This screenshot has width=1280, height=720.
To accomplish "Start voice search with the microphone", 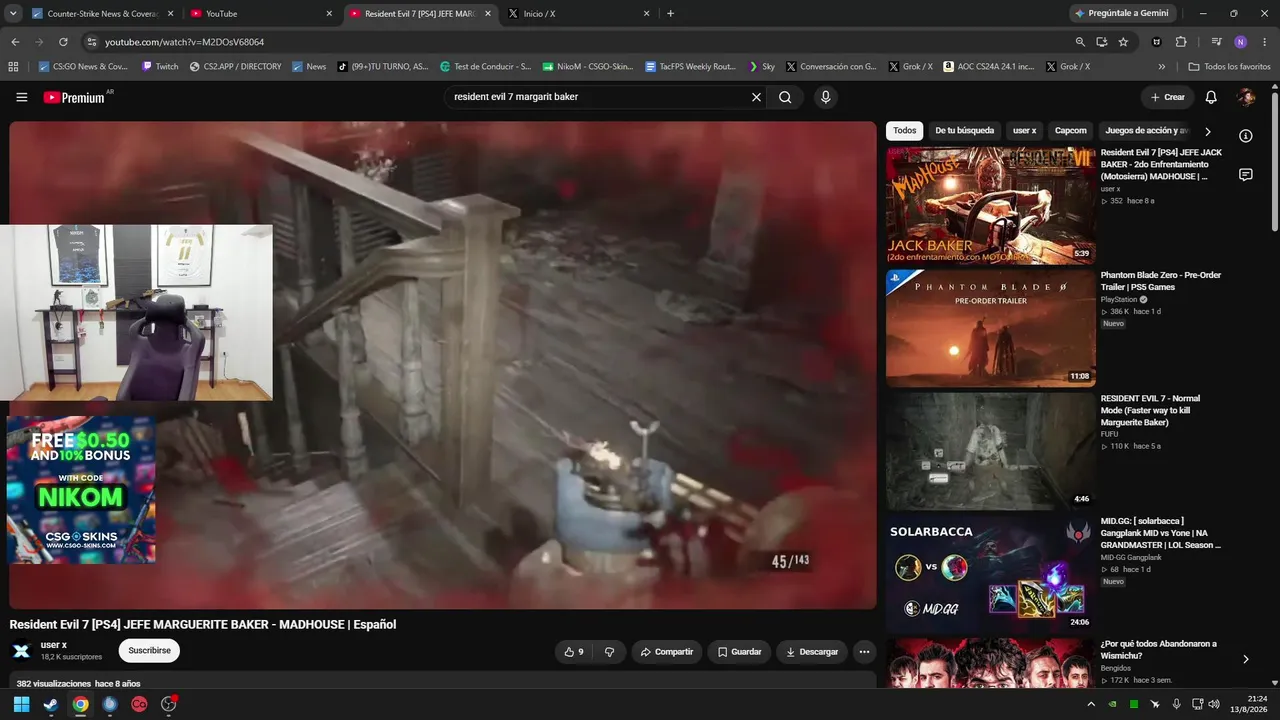I will pyautogui.click(x=825, y=97).
